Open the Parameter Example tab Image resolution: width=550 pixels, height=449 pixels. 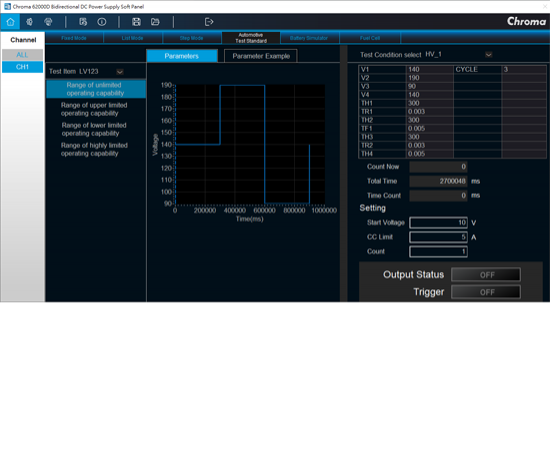tap(261, 56)
